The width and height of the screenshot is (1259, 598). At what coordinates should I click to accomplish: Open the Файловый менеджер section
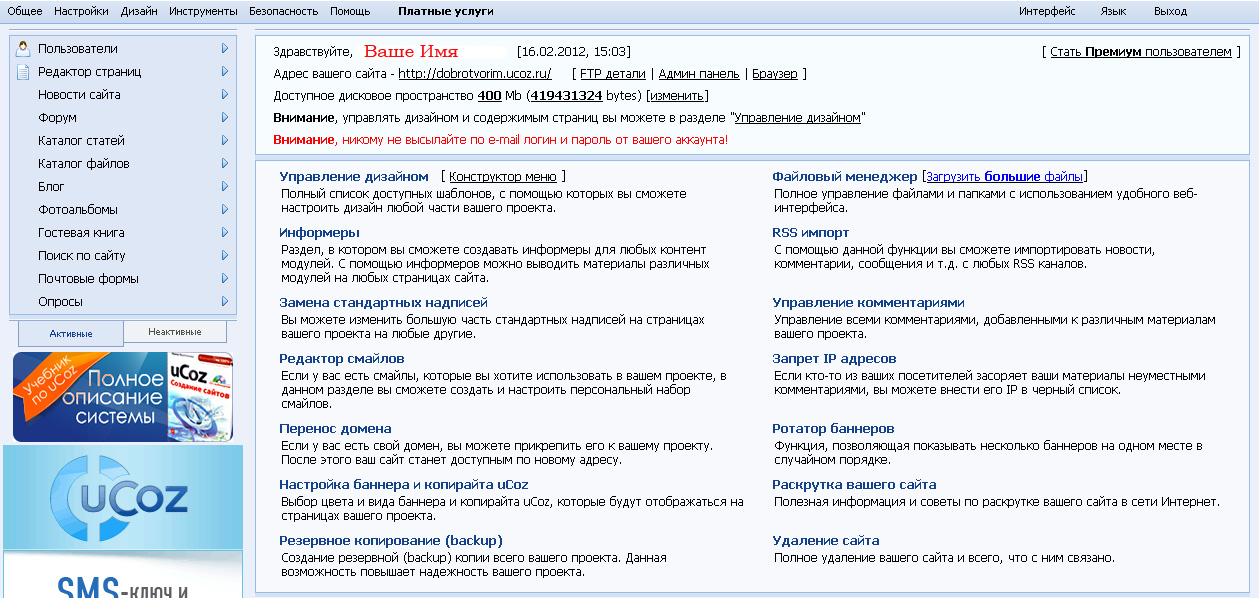point(844,176)
